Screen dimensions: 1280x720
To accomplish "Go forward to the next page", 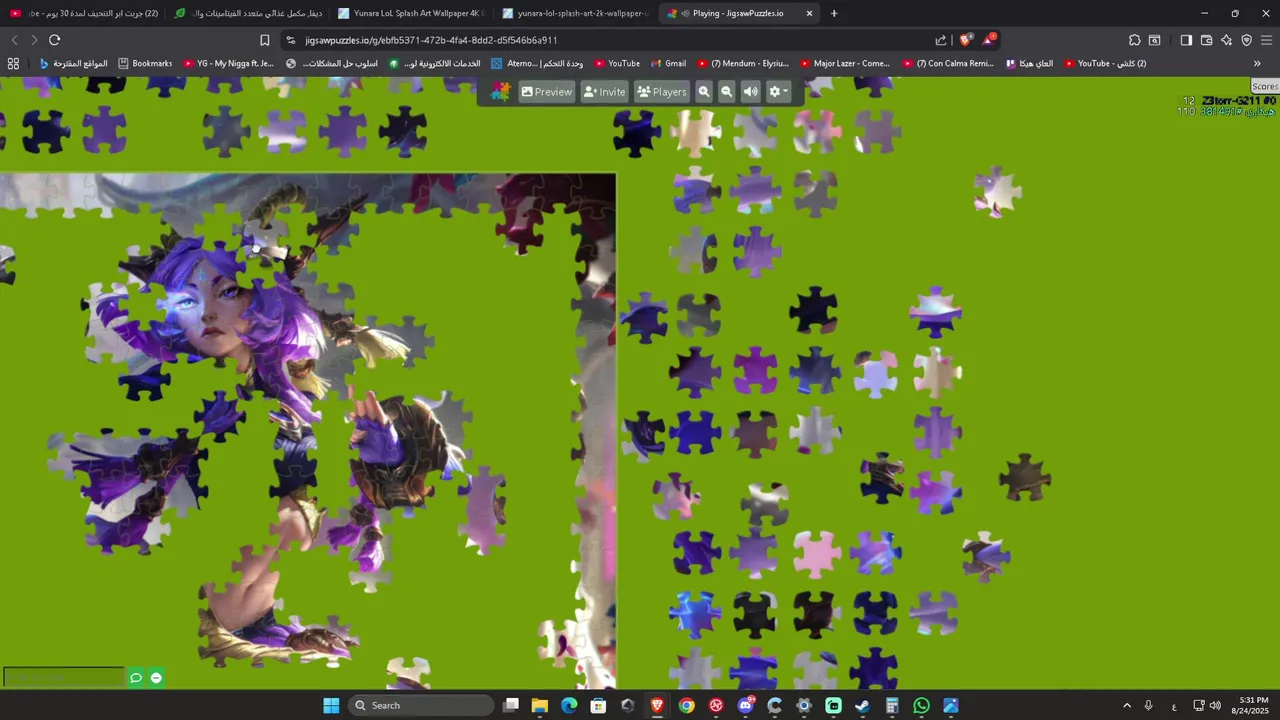I will (x=34, y=40).
